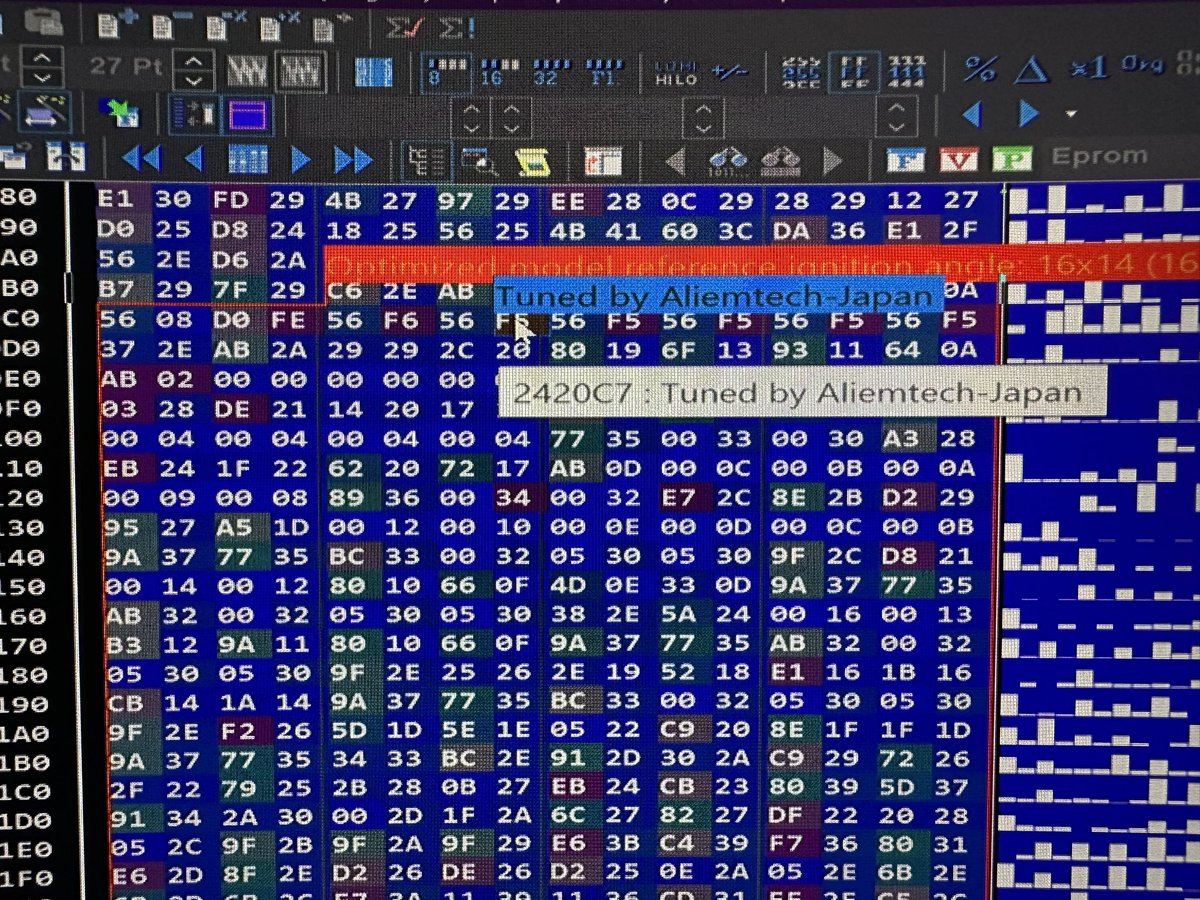
Task: Click the gray next-result right arrow
Action: 831,159
